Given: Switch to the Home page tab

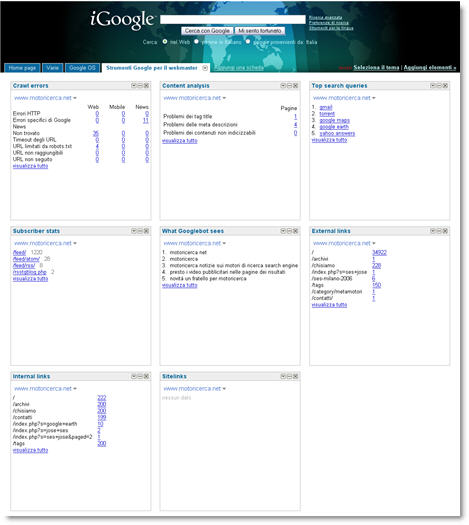Looking at the screenshot, I should (x=22, y=68).
